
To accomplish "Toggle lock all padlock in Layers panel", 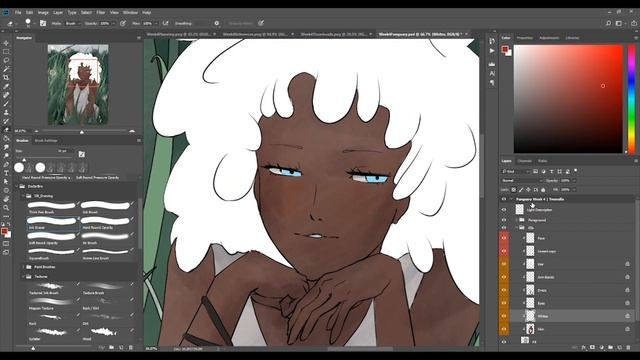I will [543, 190].
